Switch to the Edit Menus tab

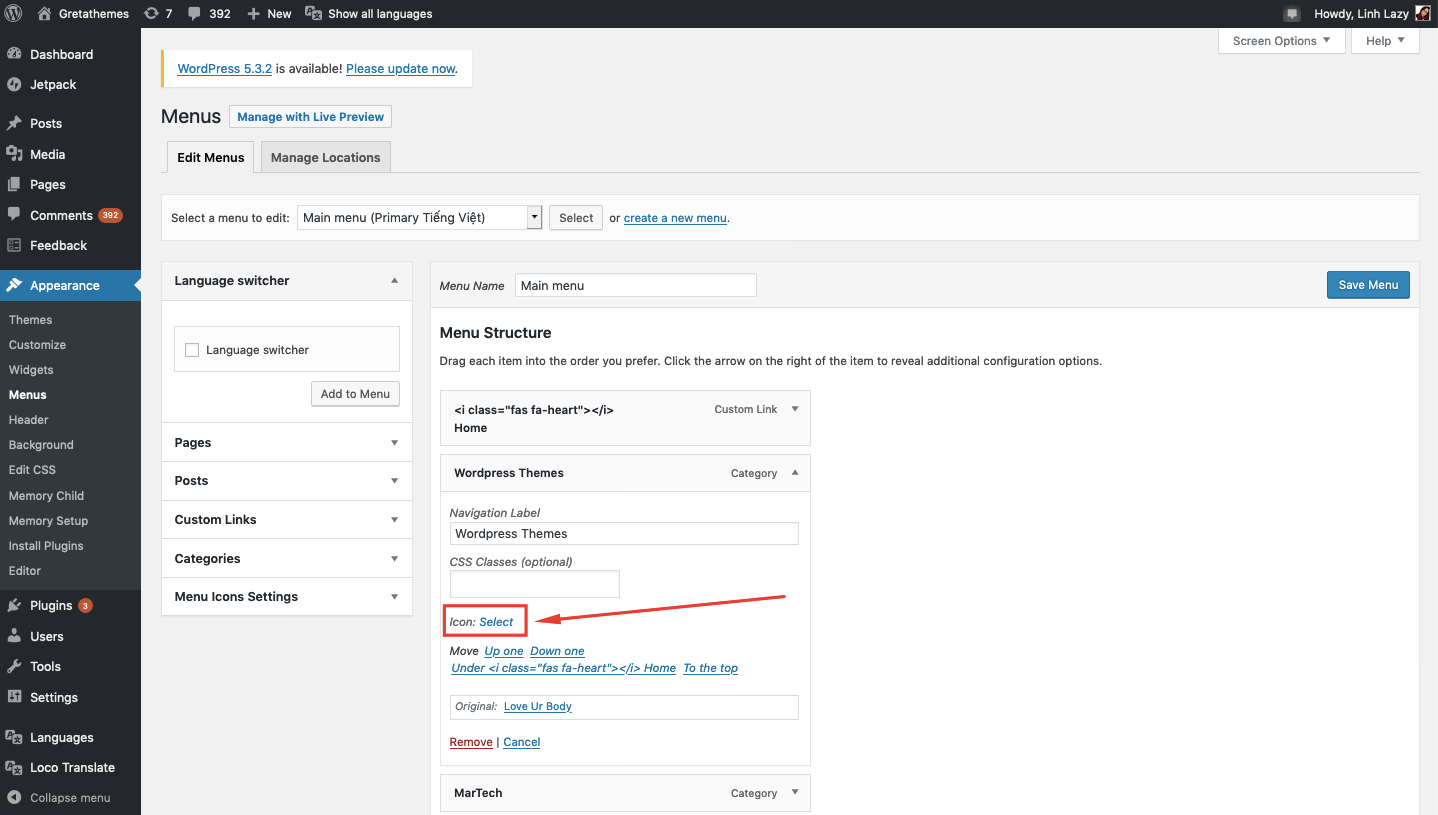point(210,157)
